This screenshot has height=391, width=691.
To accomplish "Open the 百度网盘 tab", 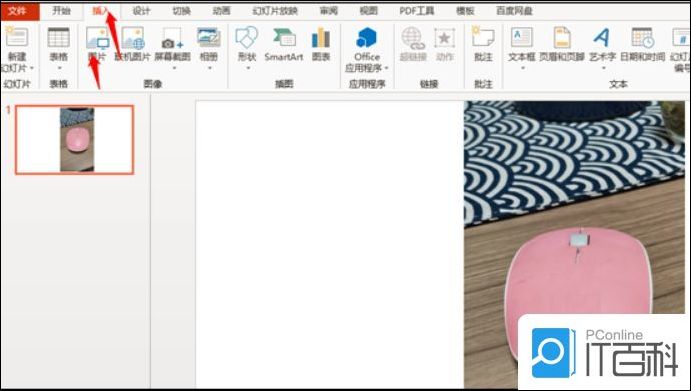I will tap(514, 11).
